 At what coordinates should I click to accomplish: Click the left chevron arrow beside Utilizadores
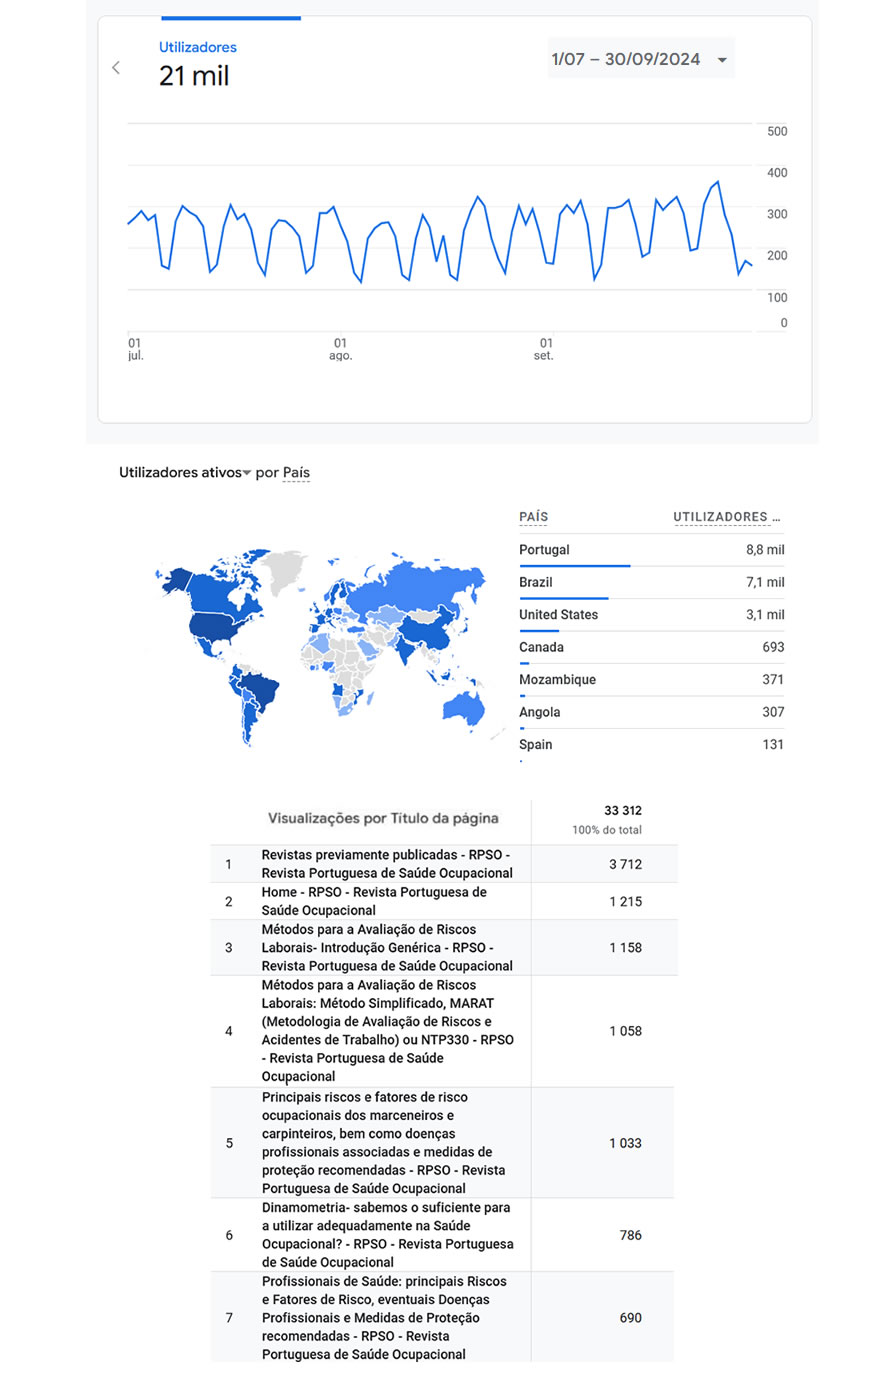click(x=116, y=68)
